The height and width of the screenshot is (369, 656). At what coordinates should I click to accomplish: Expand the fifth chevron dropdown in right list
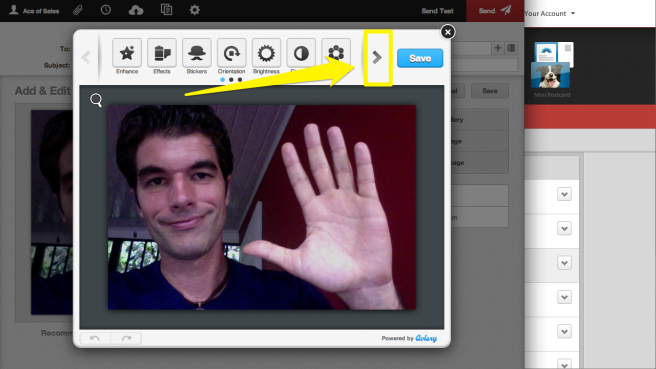pyautogui.click(x=564, y=331)
